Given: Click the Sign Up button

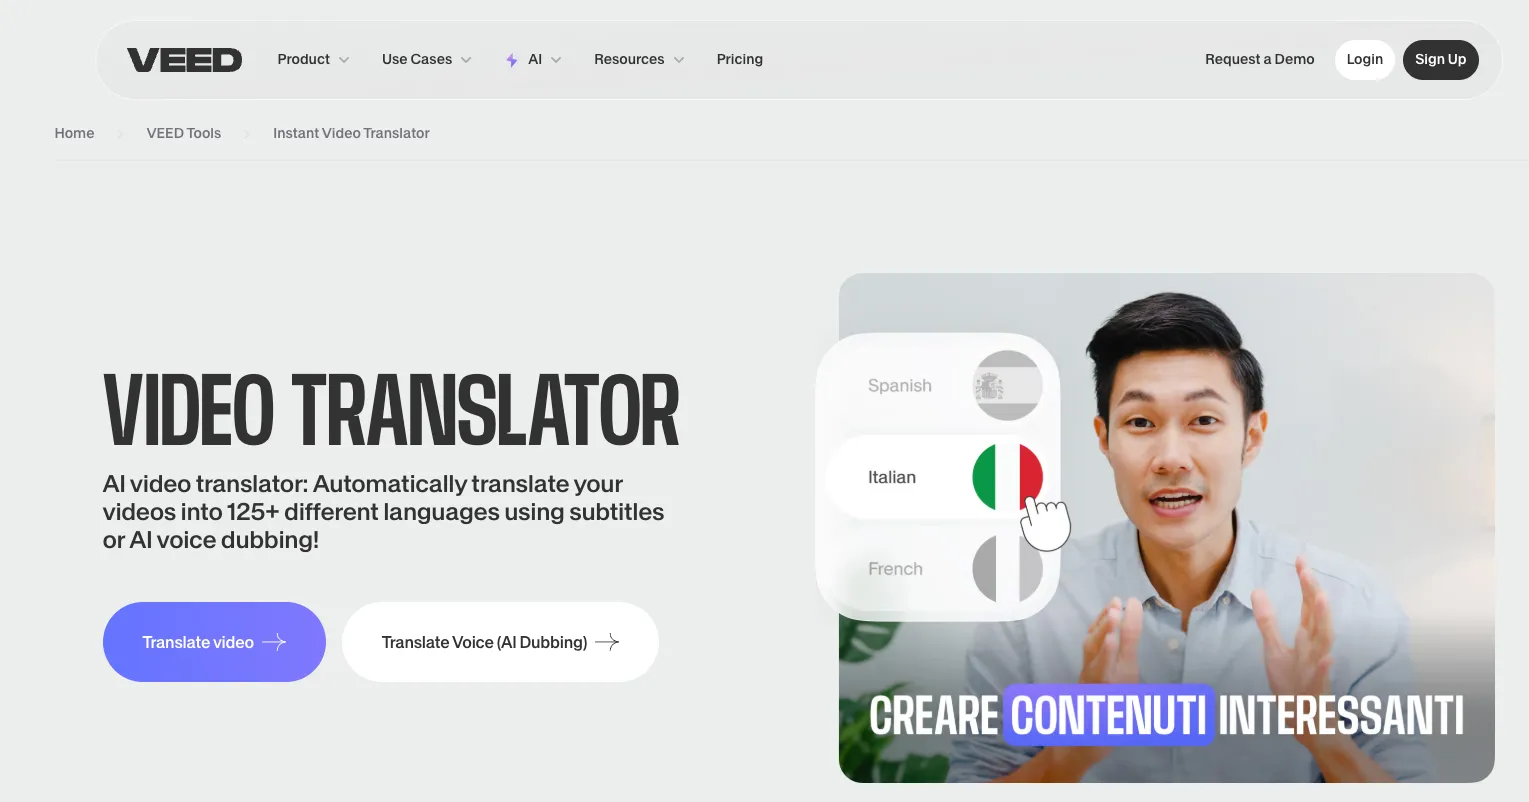Looking at the screenshot, I should pos(1441,59).
